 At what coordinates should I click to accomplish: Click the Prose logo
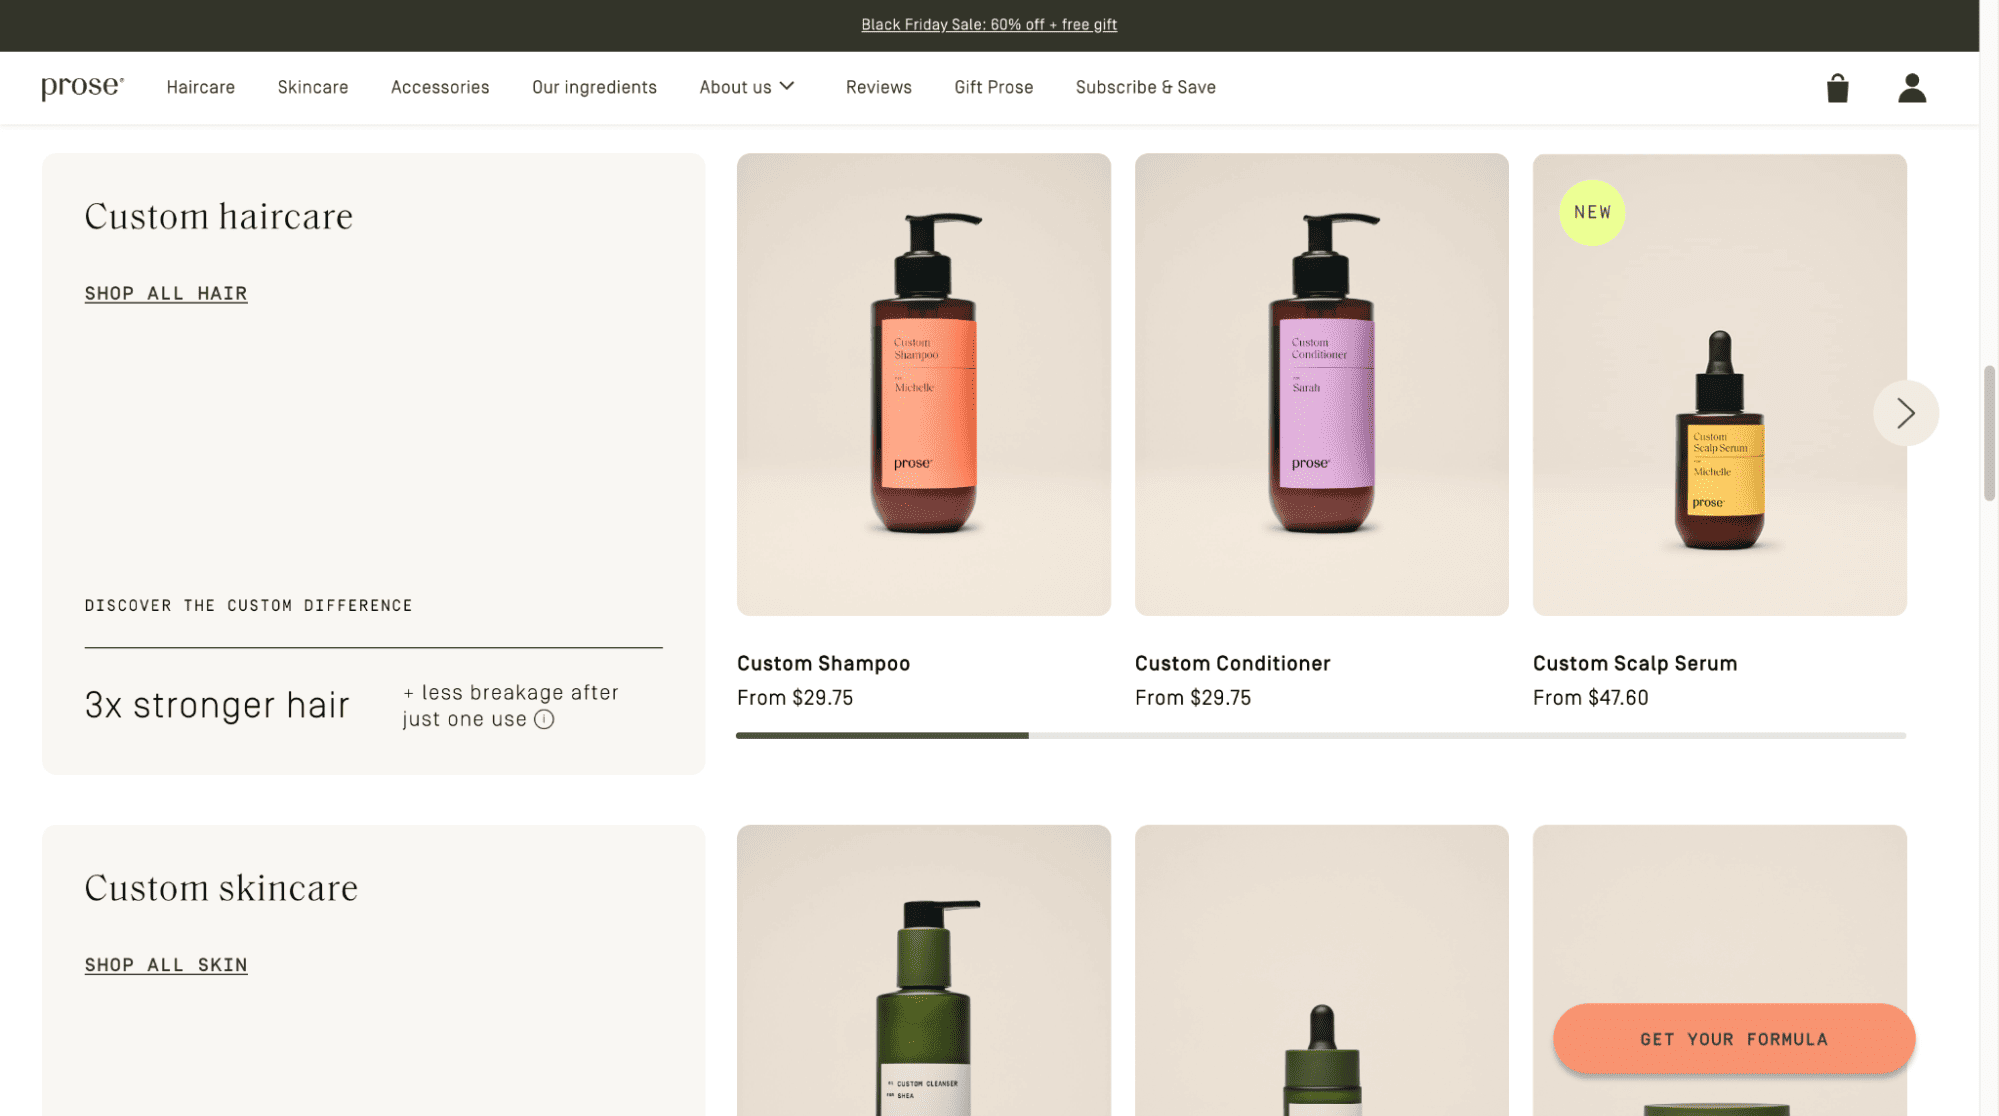pos(82,88)
